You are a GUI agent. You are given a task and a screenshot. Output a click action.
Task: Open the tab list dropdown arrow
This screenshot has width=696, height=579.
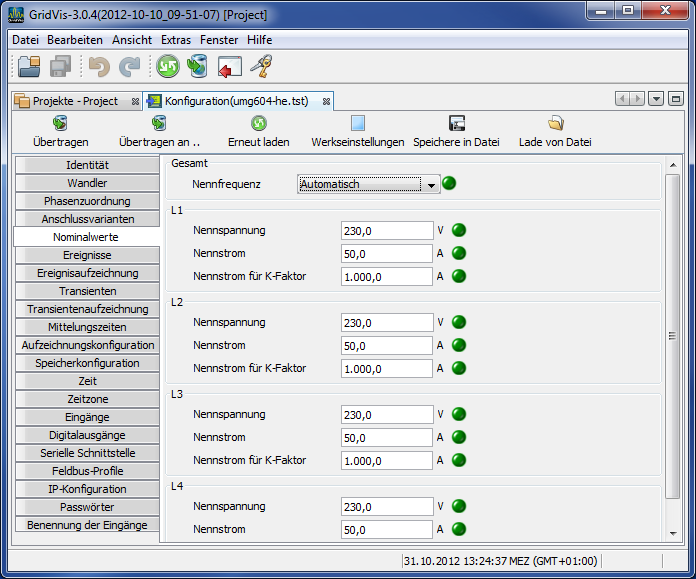click(656, 99)
